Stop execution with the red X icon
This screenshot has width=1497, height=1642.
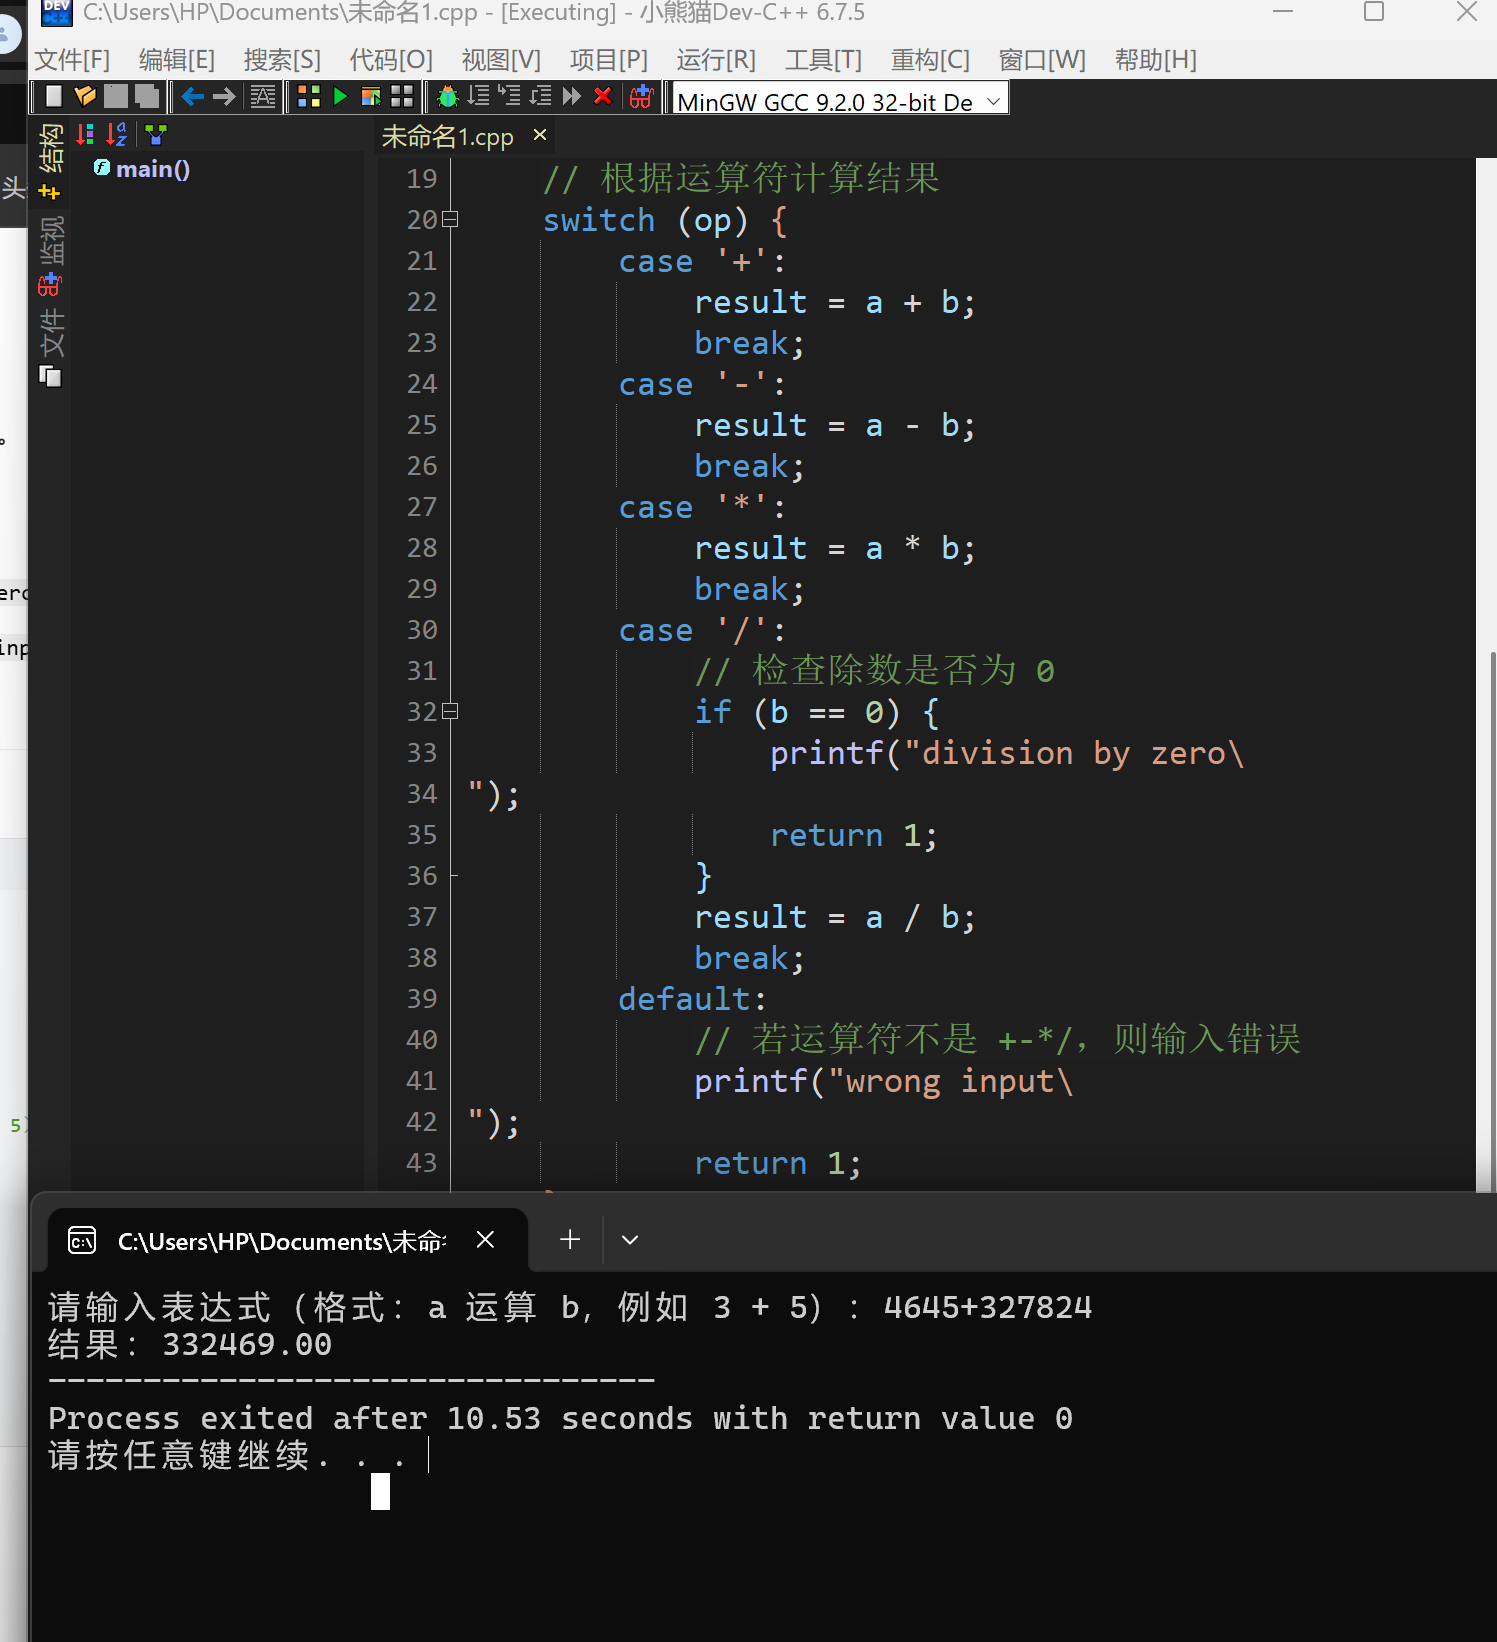(x=603, y=96)
